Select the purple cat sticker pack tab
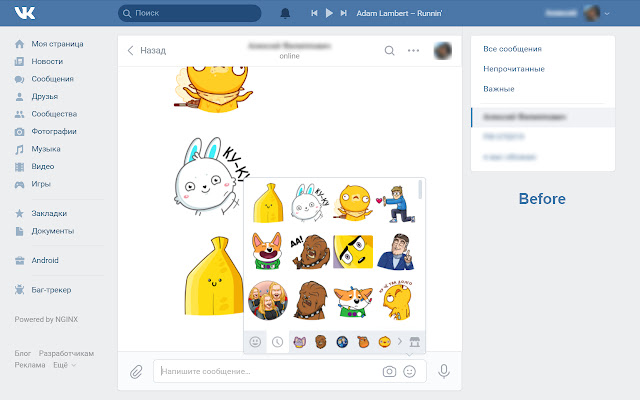 [x=300, y=342]
